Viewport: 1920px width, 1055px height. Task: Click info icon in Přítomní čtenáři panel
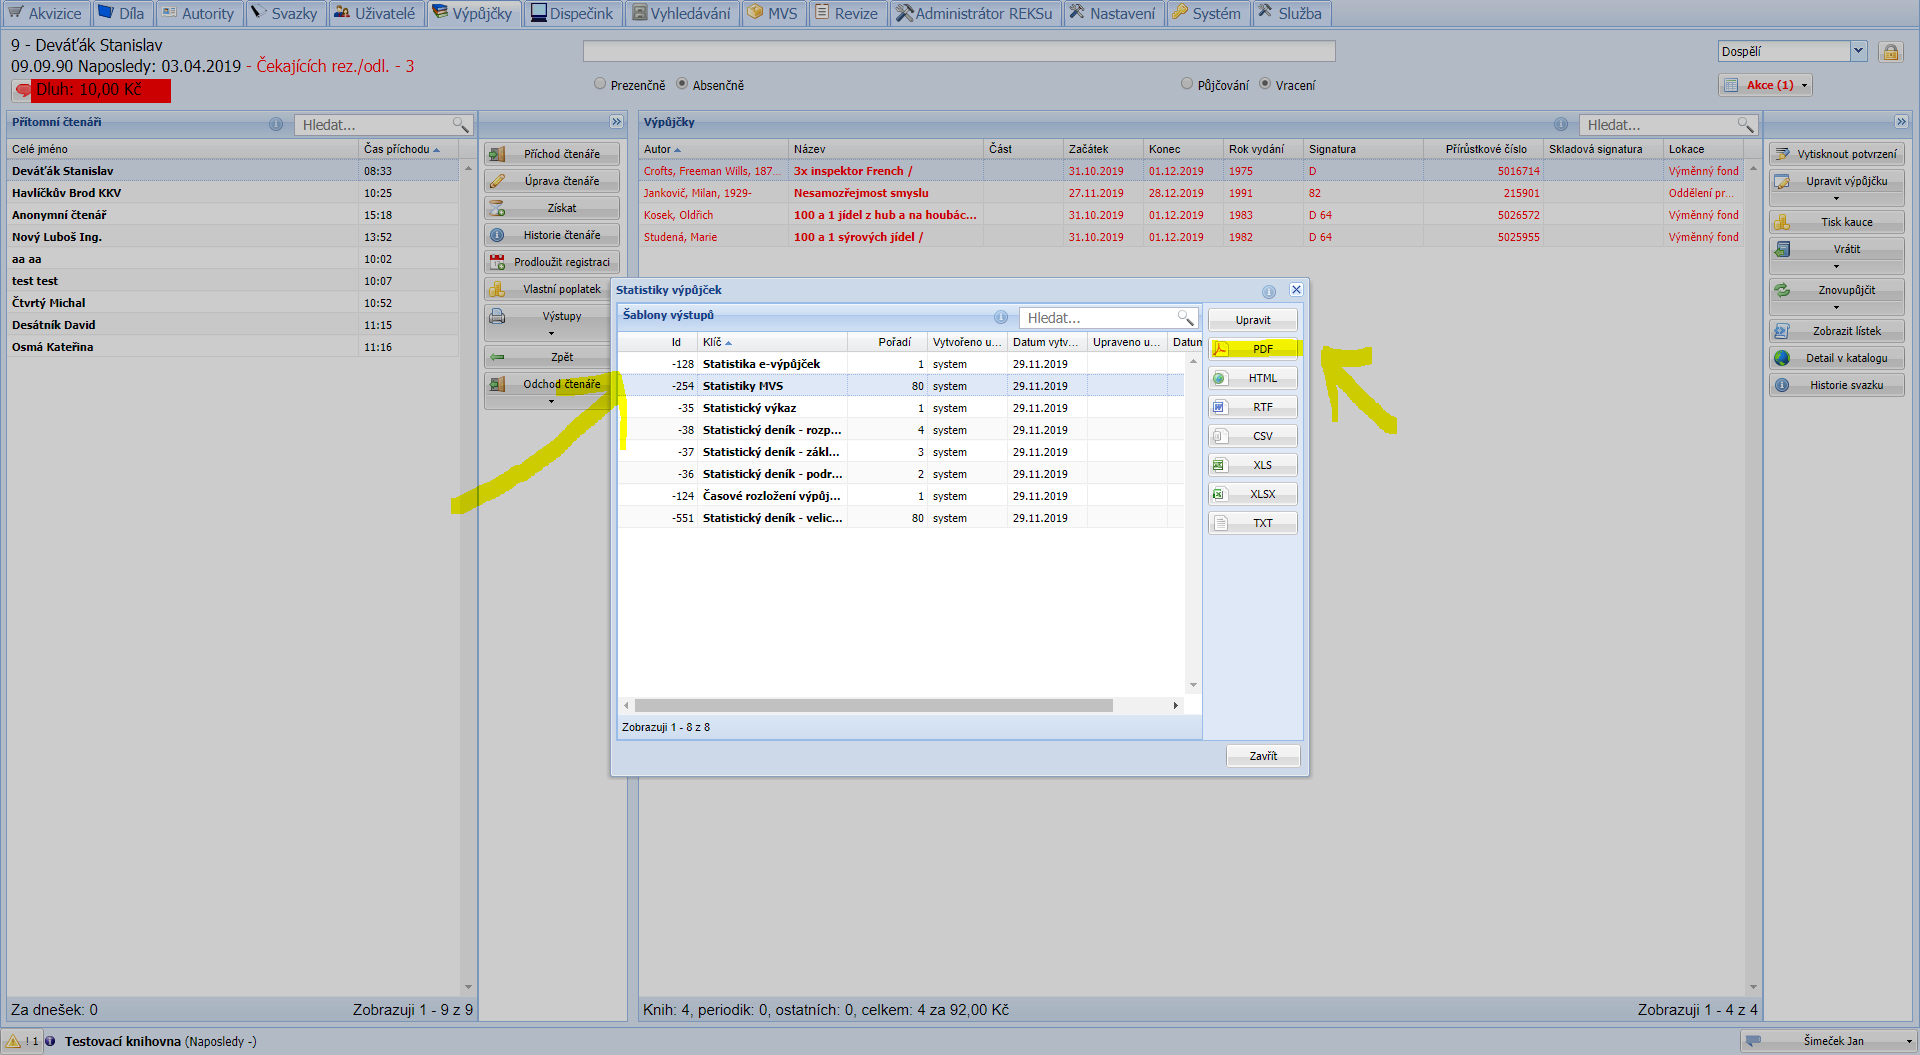click(x=276, y=124)
